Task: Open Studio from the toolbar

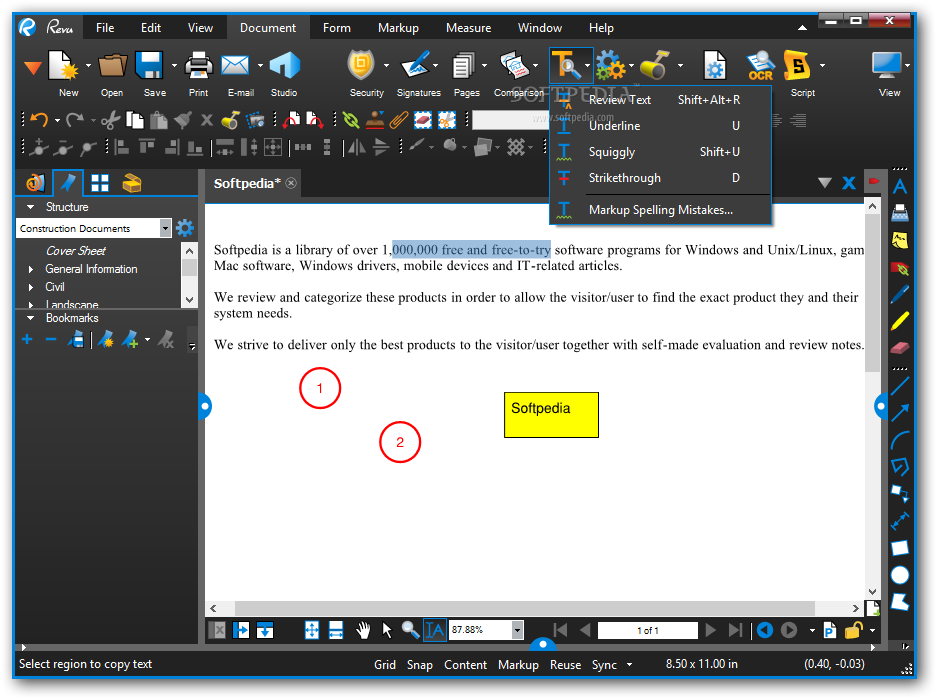Action: click(284, 66)
